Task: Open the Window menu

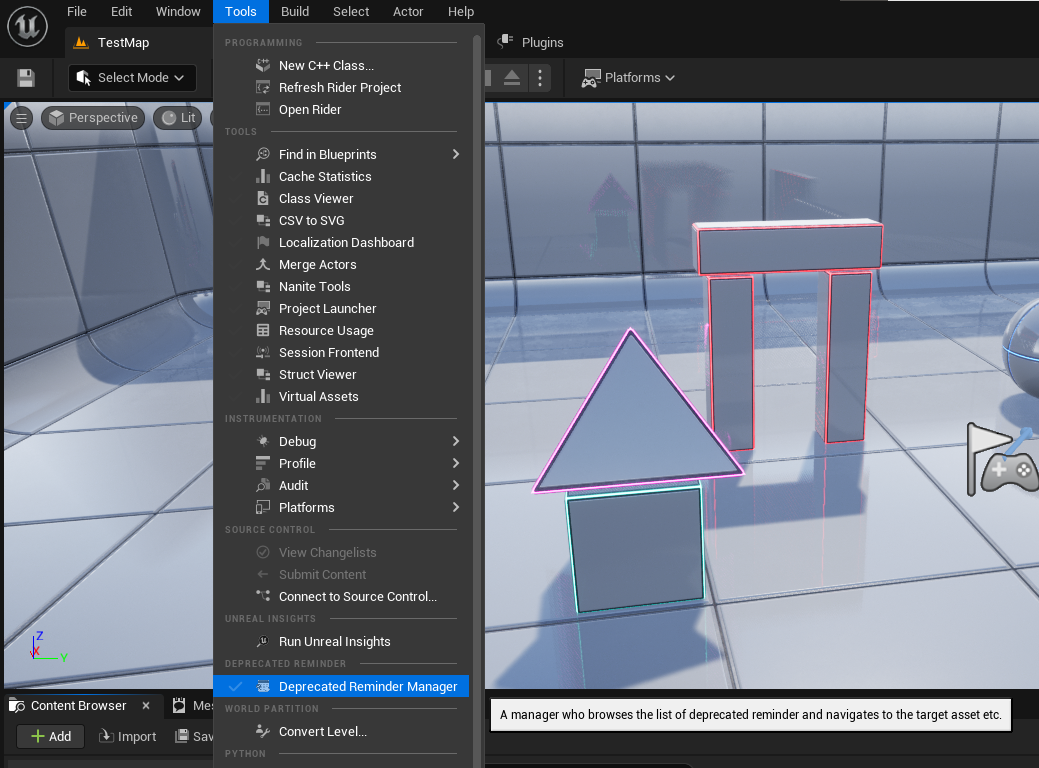Action: (x=178, y=11)
